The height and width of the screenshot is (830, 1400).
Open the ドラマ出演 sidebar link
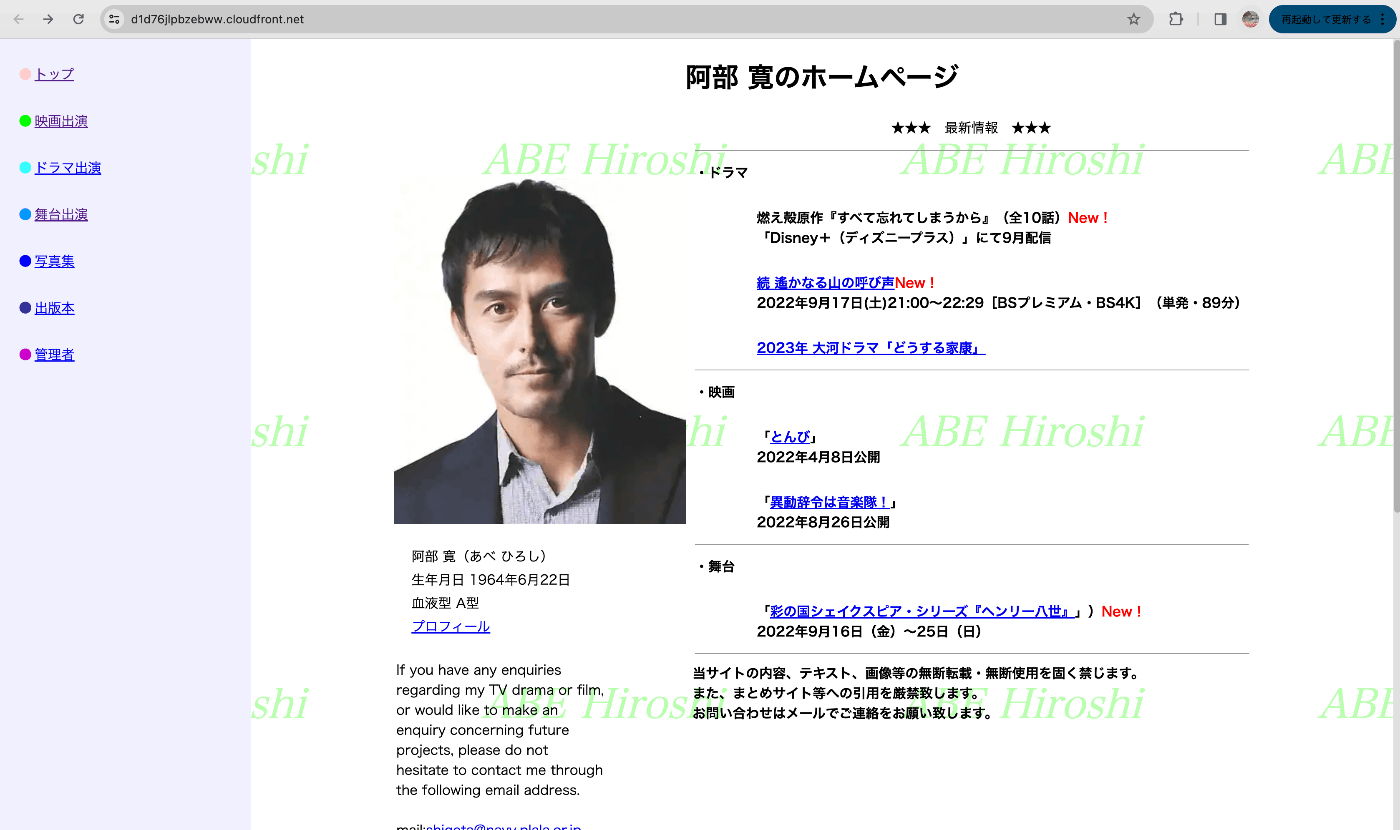pos(68,168)
